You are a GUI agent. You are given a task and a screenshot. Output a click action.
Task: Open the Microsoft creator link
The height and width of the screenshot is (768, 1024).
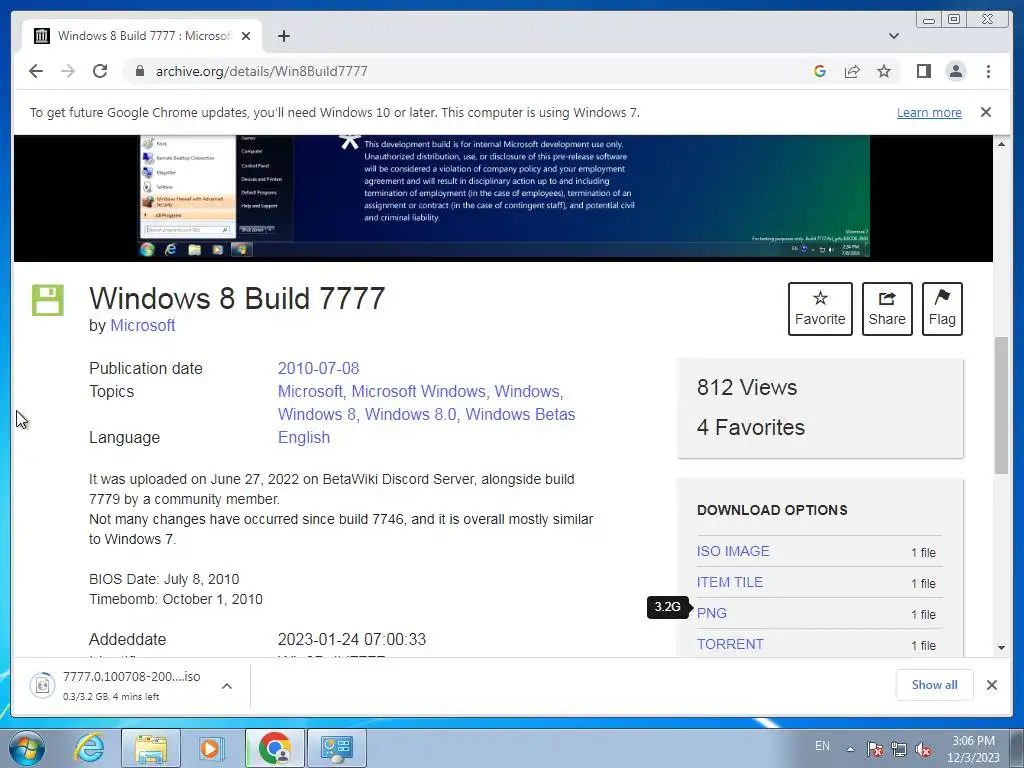point(142,325)
